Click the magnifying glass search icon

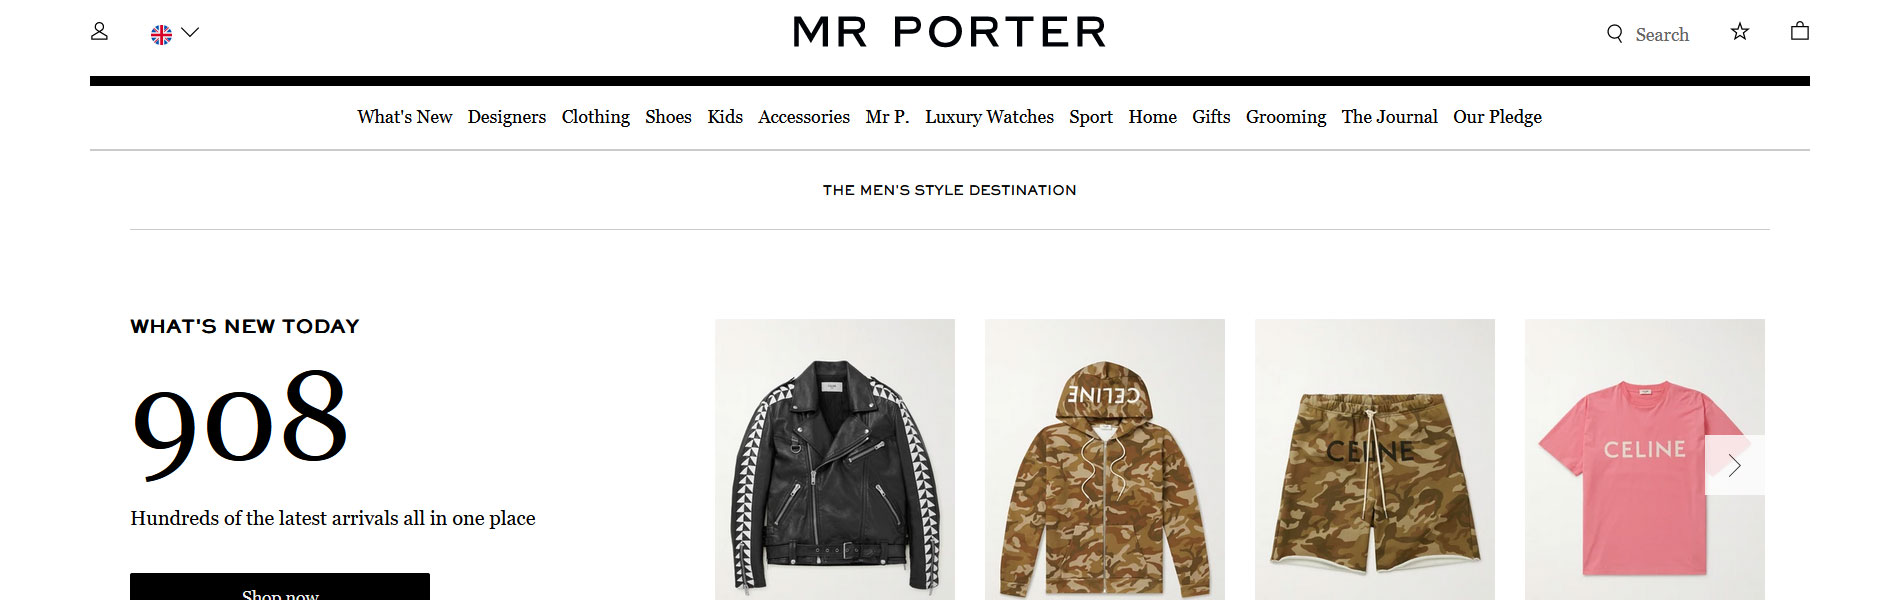(x=1615, y=34)
